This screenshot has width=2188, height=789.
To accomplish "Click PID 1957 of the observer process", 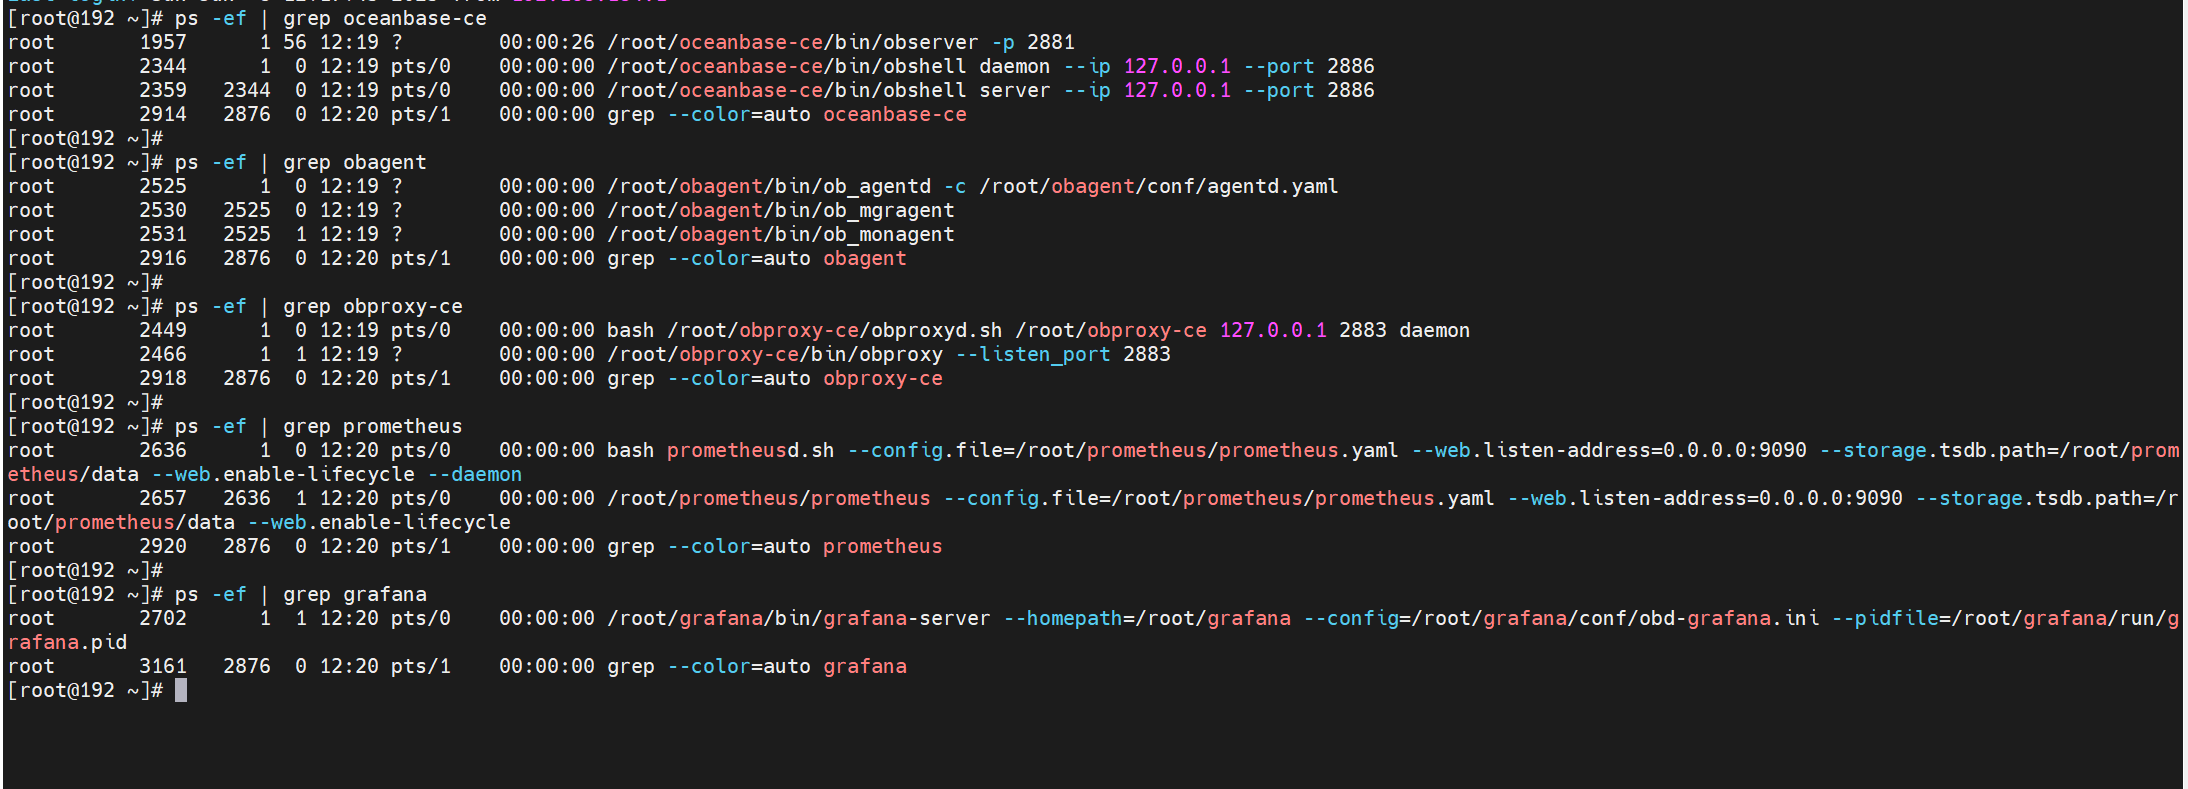I will click(163, 42).
